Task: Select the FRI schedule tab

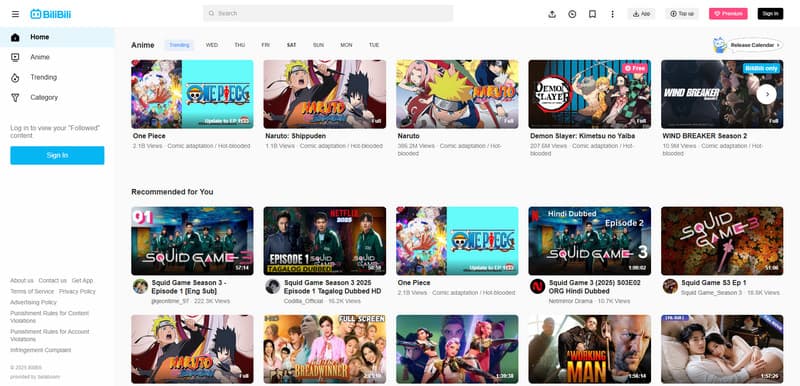Action: click(x=266, y=45)
